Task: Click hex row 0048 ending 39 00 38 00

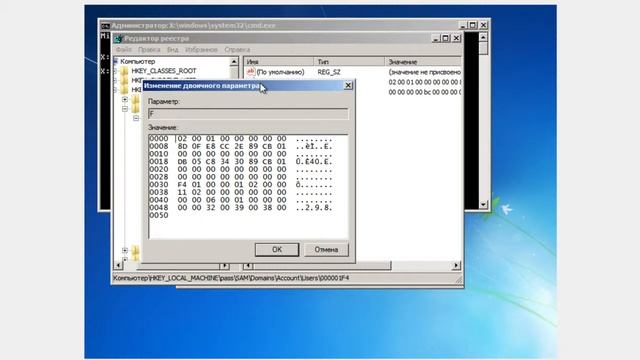Action: (x=241, y=208)
